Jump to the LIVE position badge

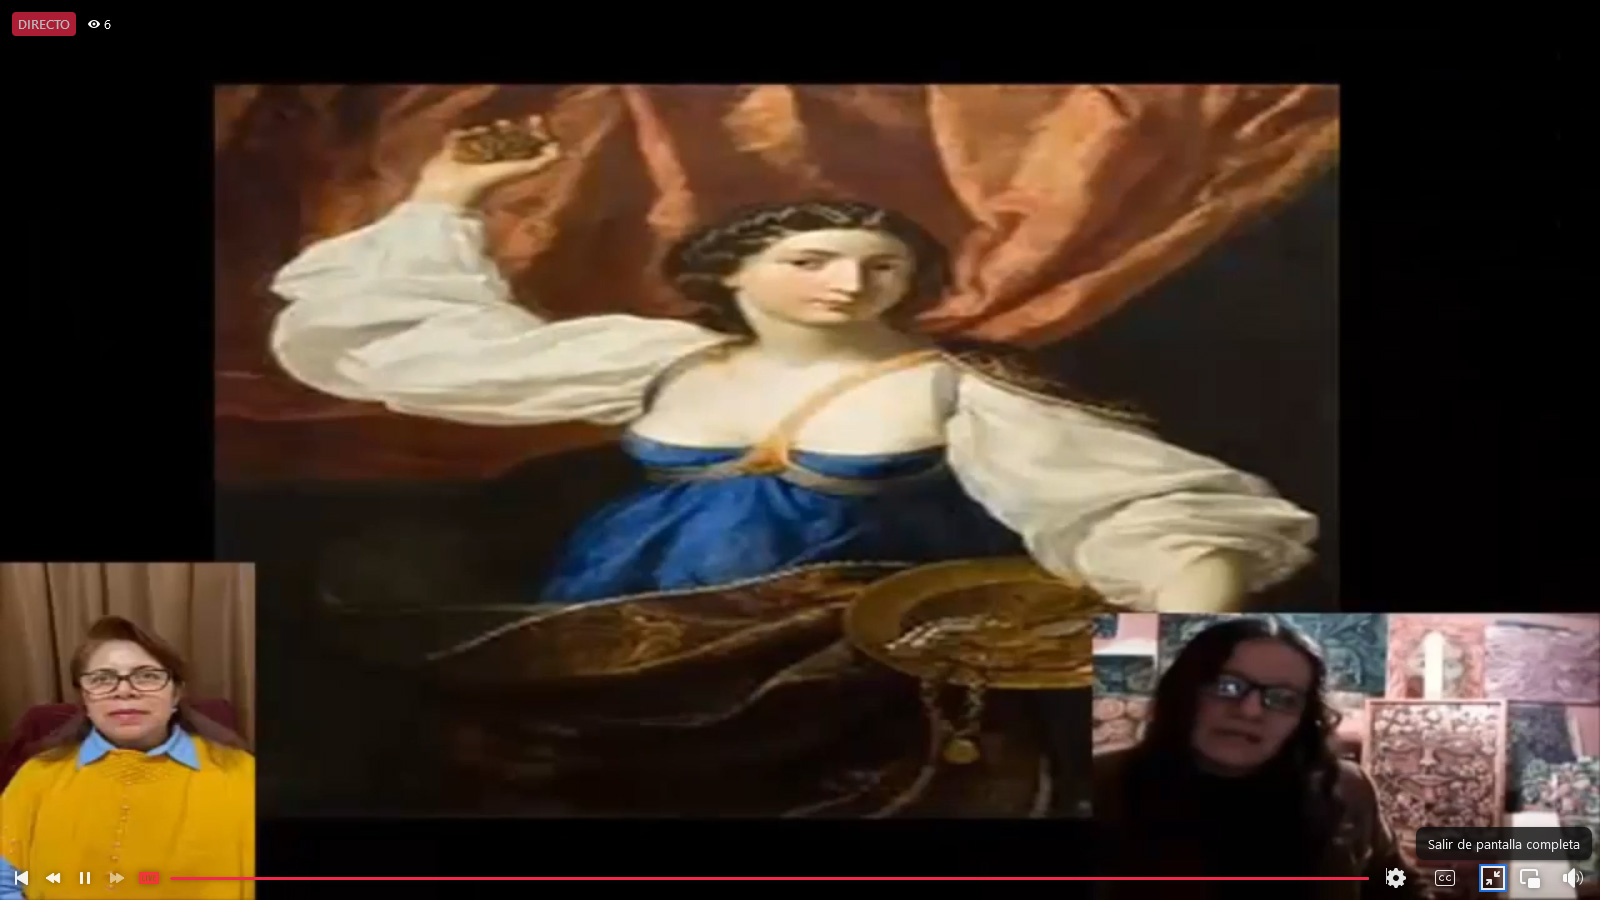149,878
